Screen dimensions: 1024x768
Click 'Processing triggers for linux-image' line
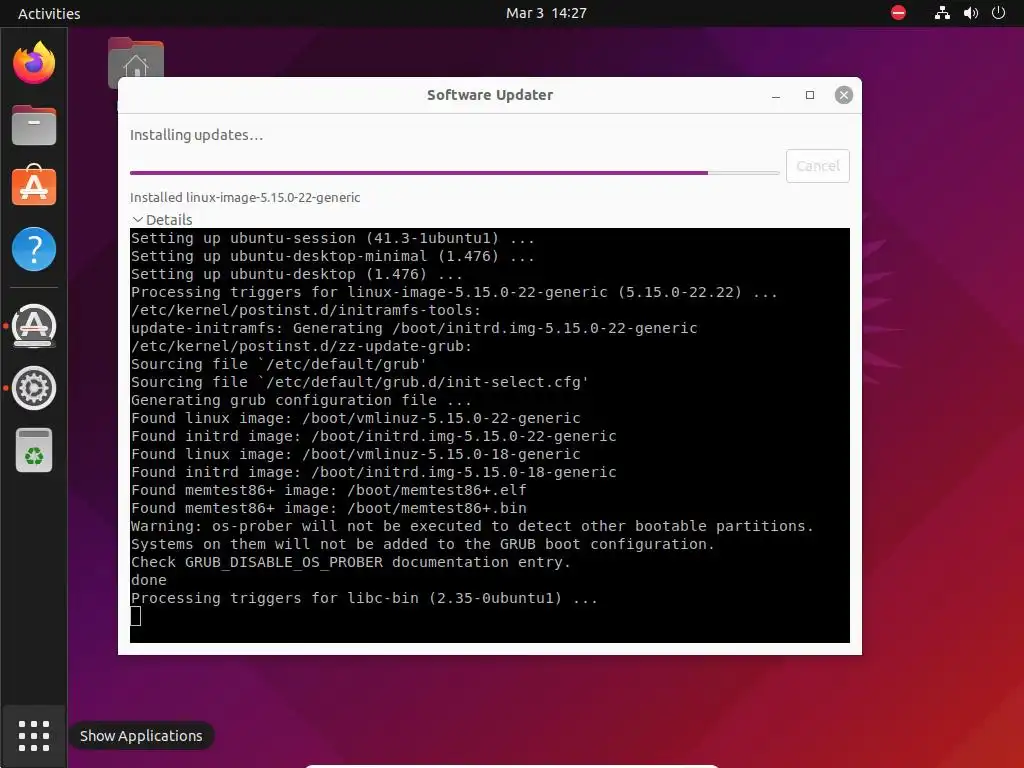click(454, 292)
